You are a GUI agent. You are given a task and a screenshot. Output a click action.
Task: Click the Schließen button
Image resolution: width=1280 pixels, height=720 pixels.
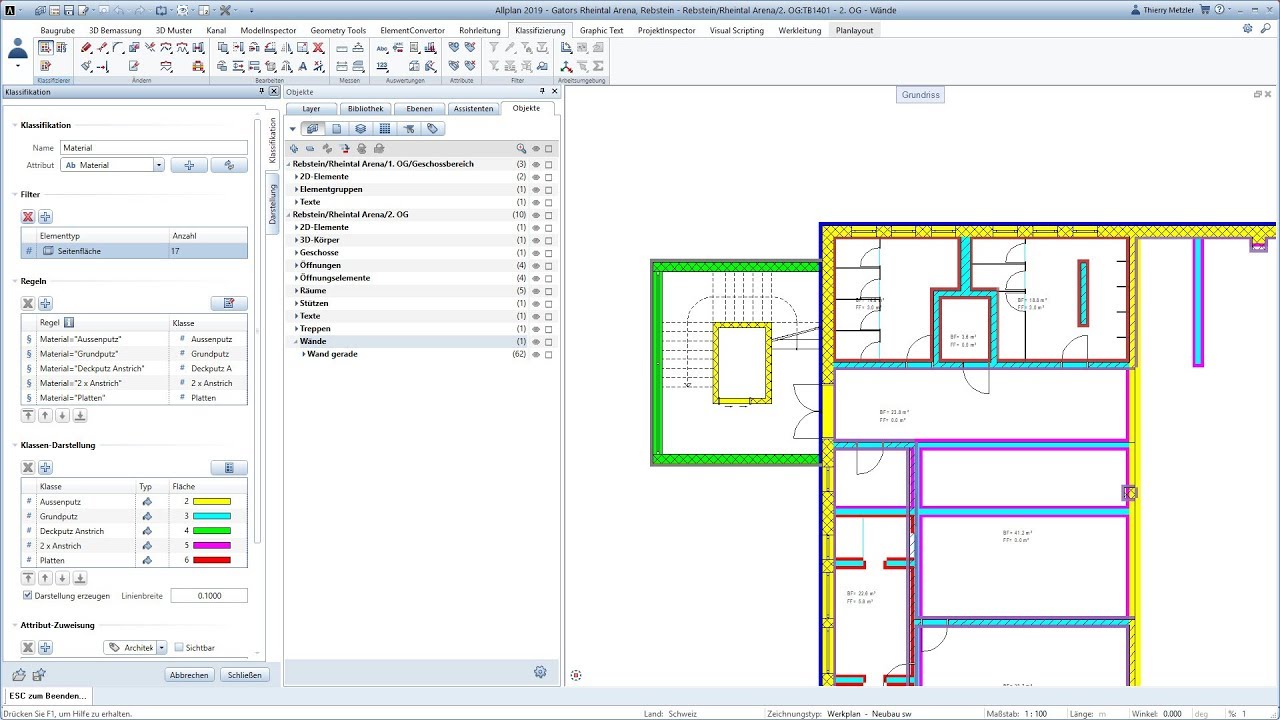[244, 675]
